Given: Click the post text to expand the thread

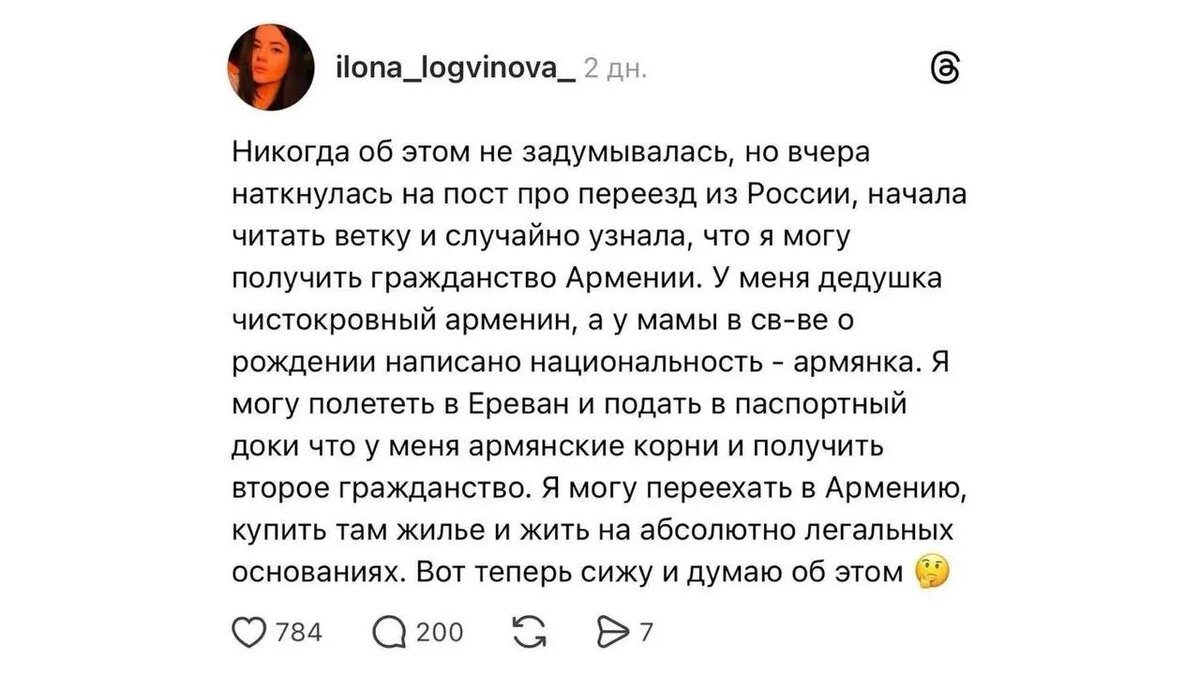Looking at the screenshot, I should point(580,360).
